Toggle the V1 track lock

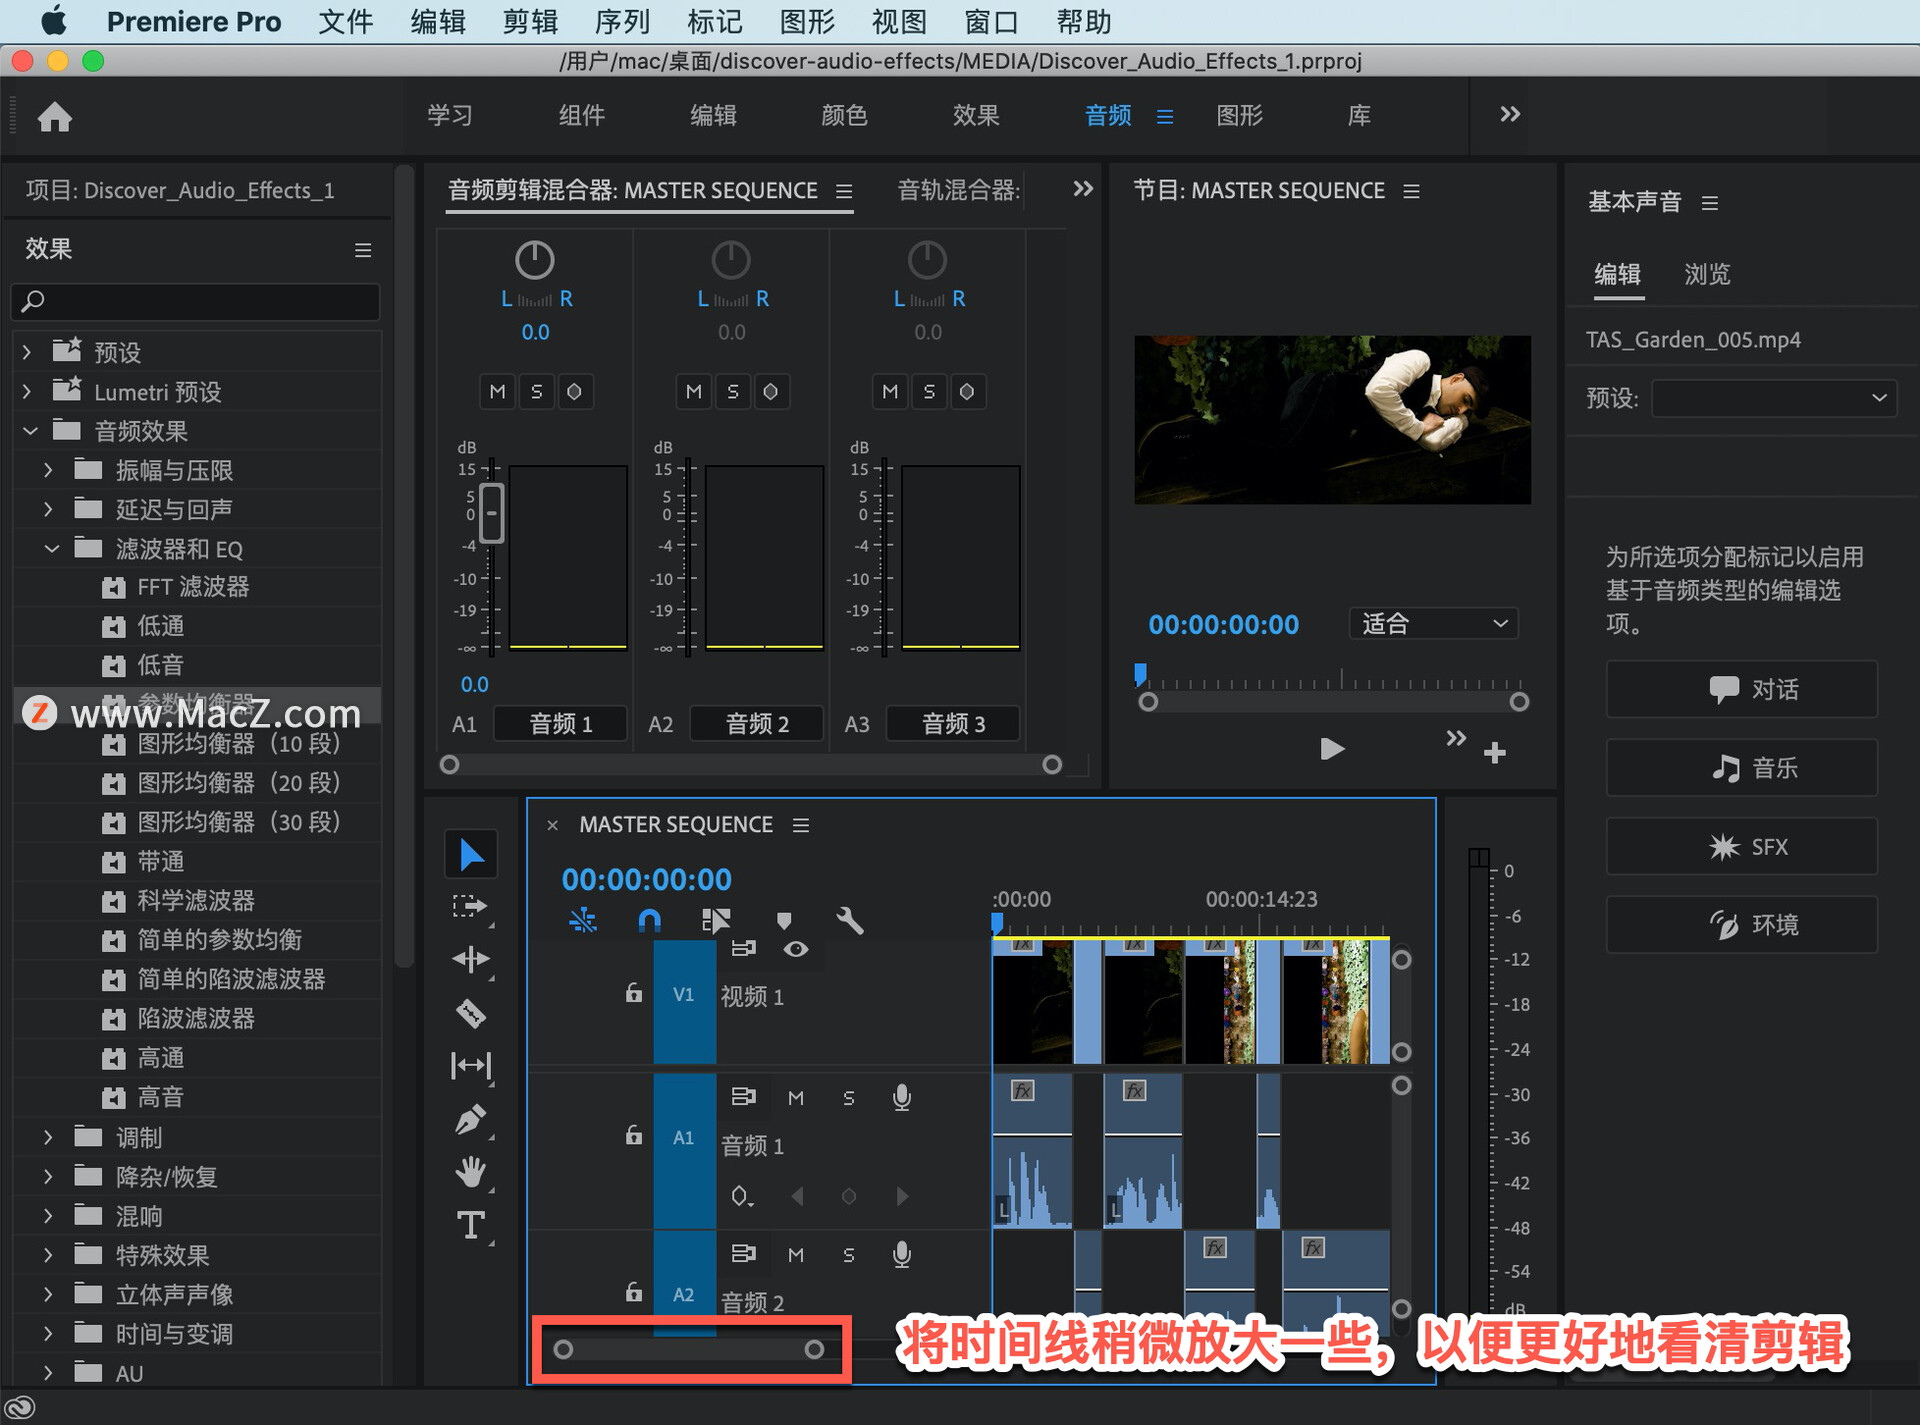(633, 993)
